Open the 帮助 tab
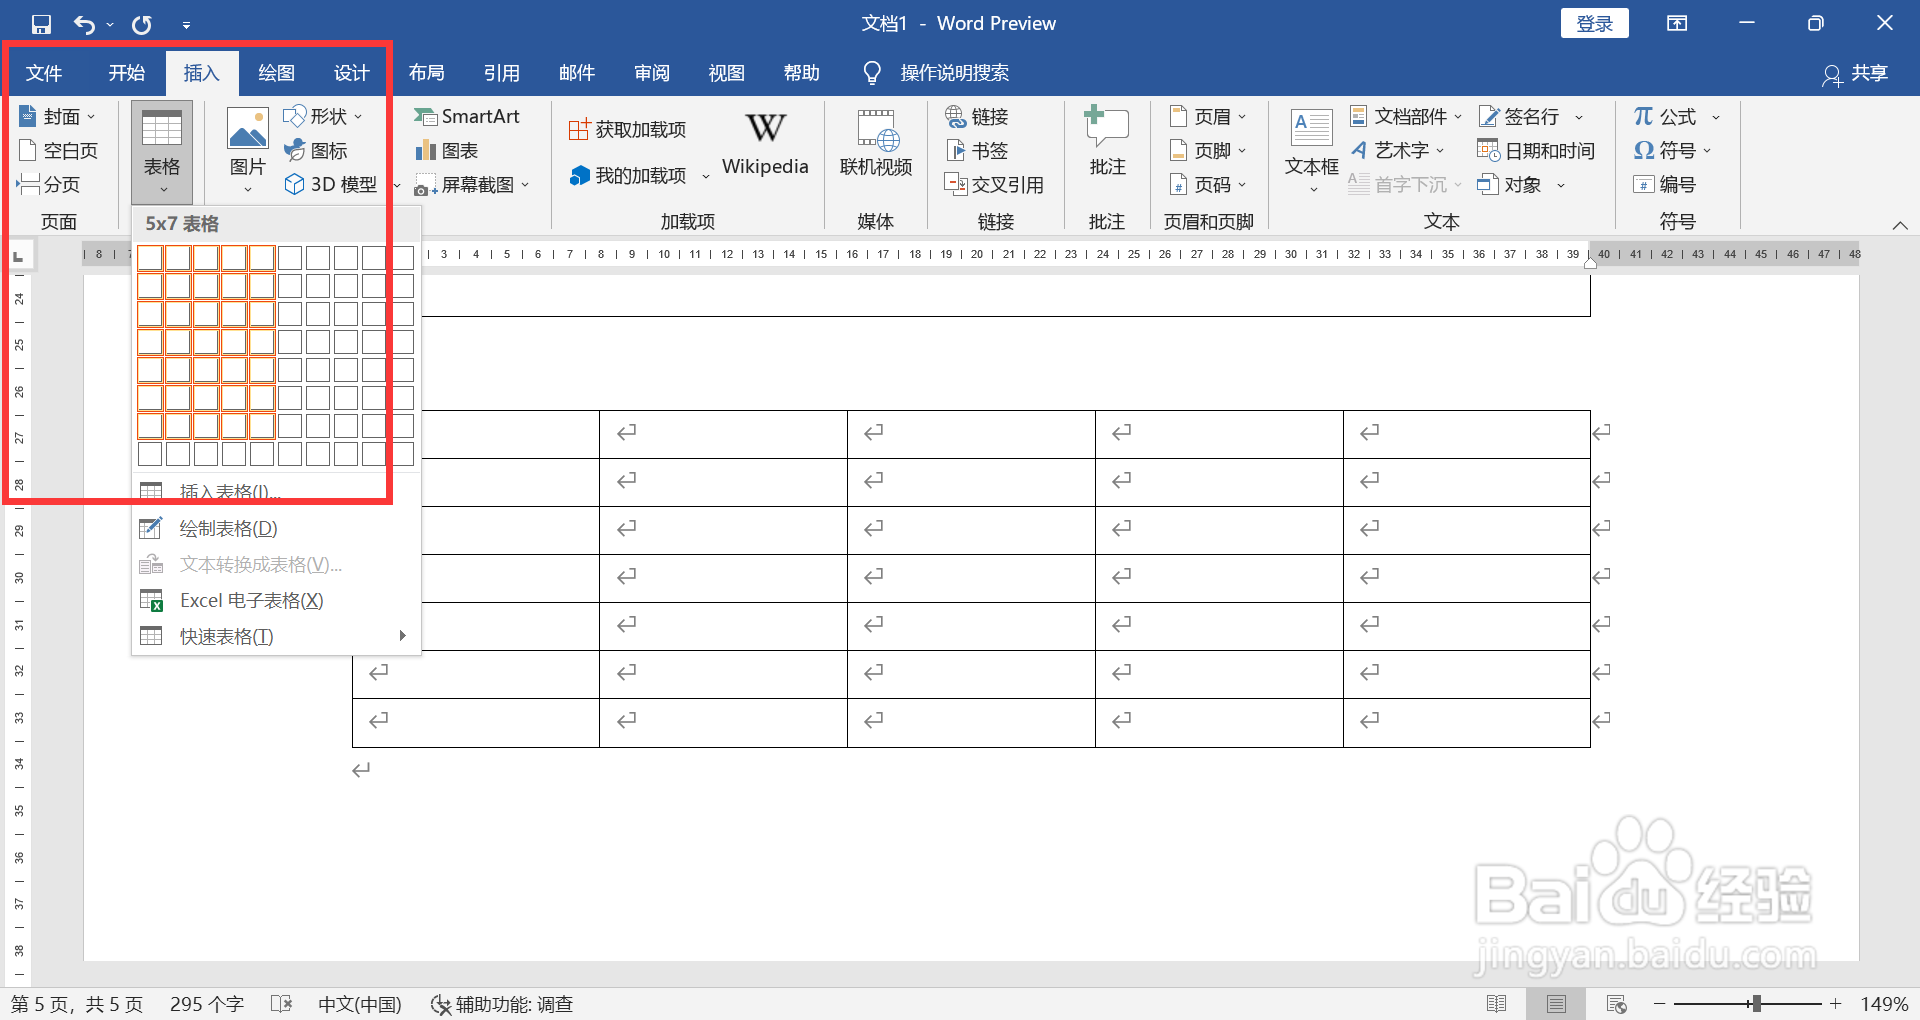1920x1020 pixels. 801,73
